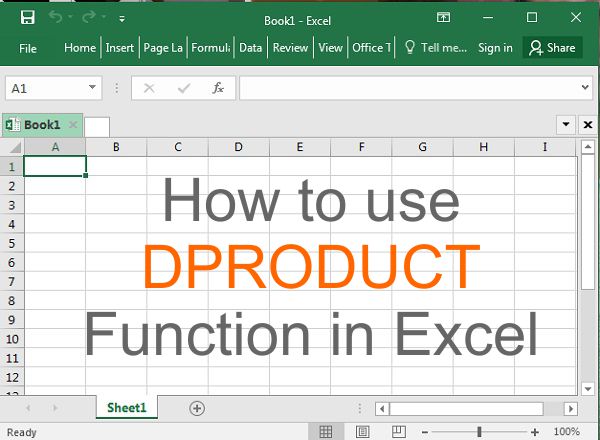
Task: Close the Book1 document tab
Action: click(73, 125)
